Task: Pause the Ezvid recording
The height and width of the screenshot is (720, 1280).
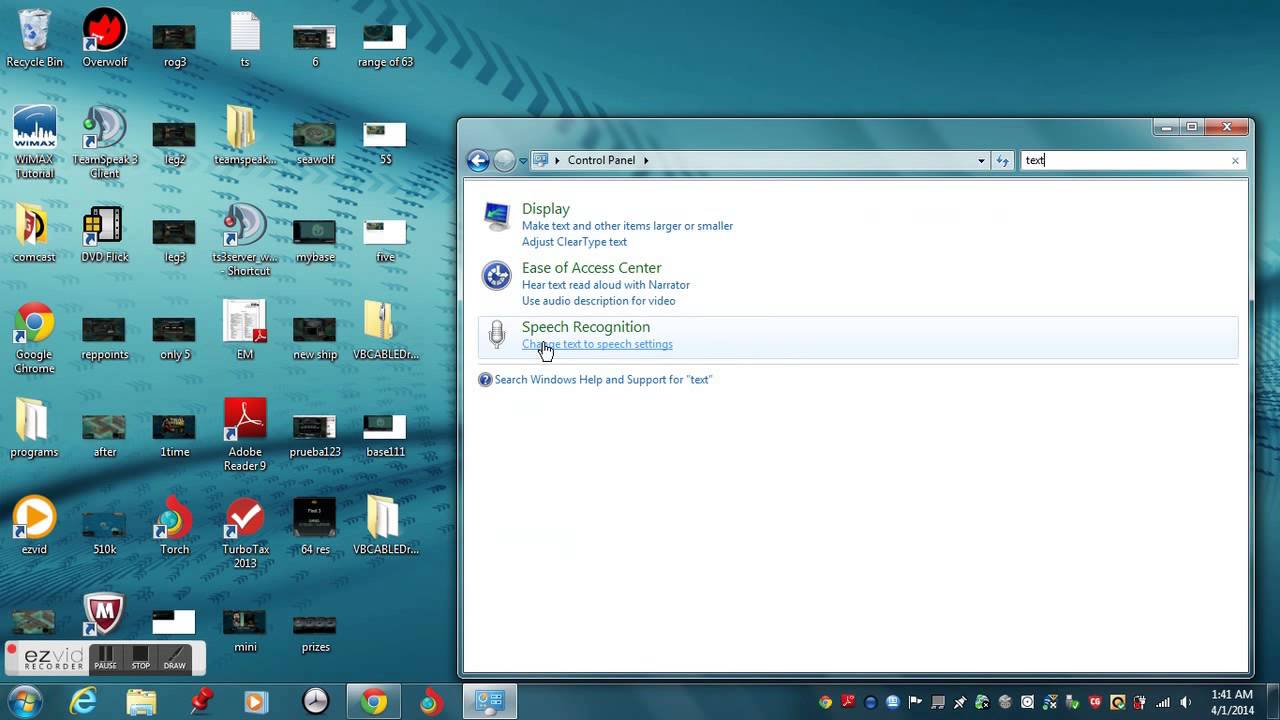Action: pos(105,659)
